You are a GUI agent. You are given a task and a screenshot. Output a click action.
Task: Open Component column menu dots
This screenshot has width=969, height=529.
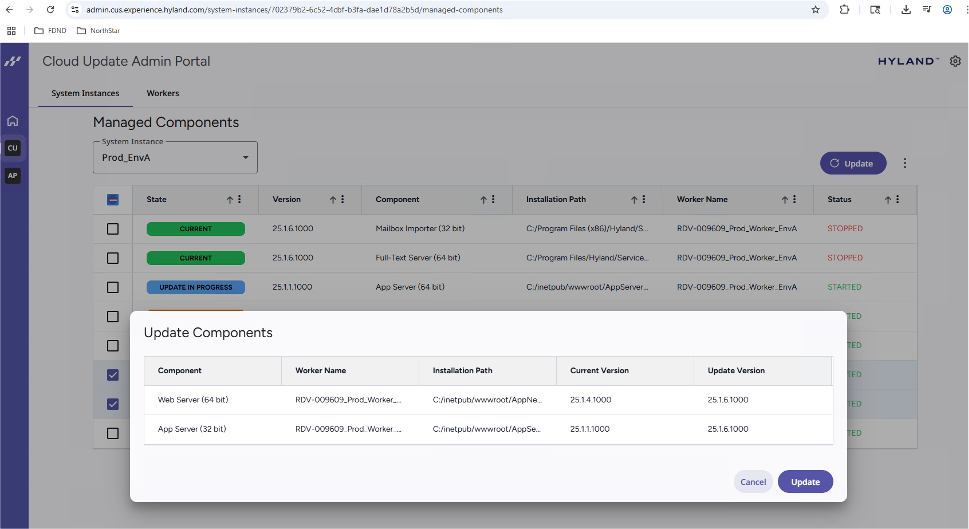tap(493, 200)
